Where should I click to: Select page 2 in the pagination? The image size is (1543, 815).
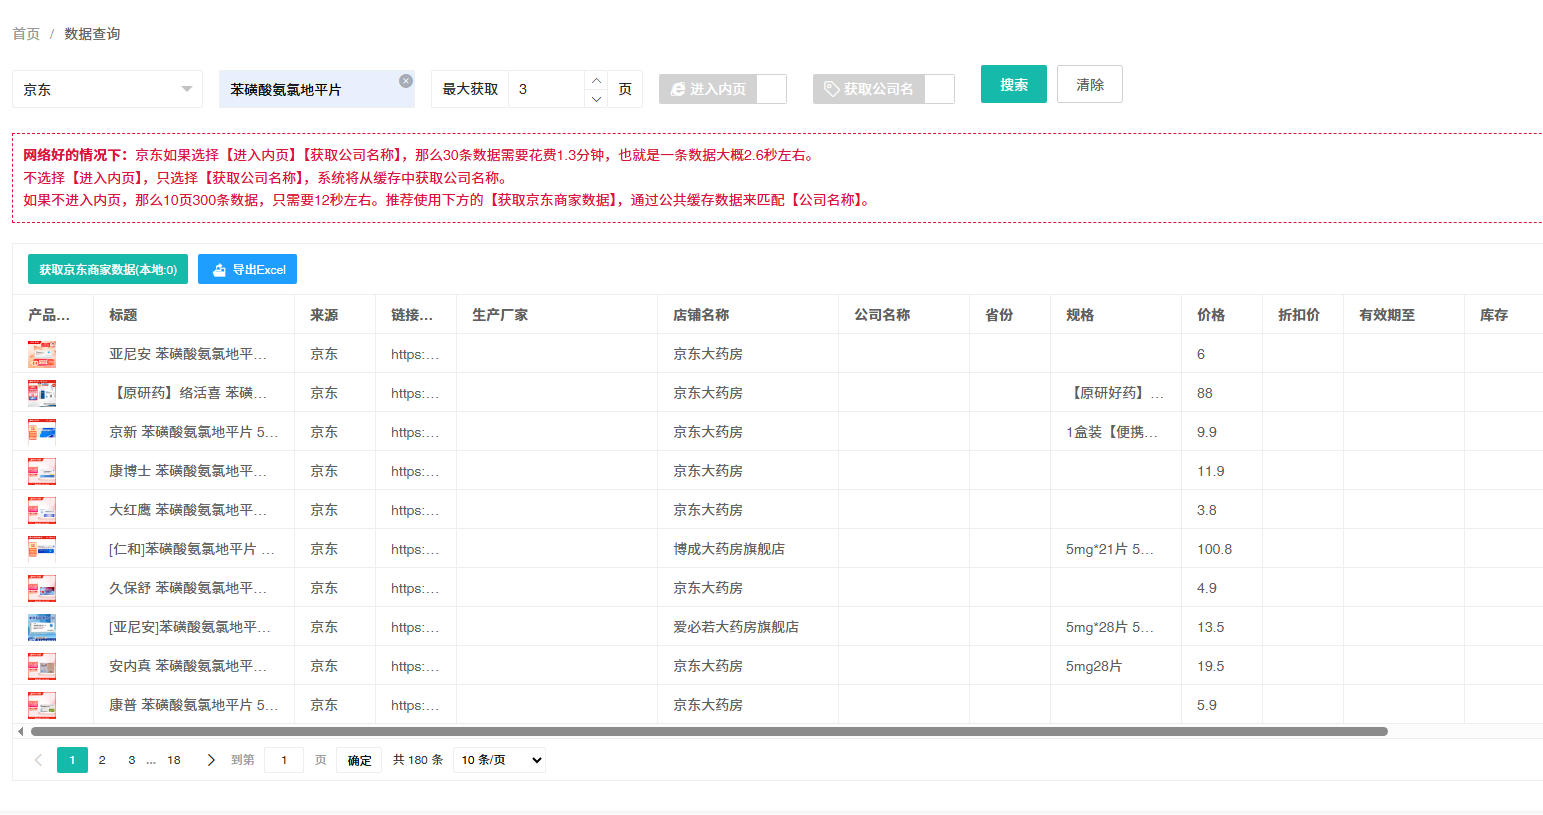click(102, 760)
